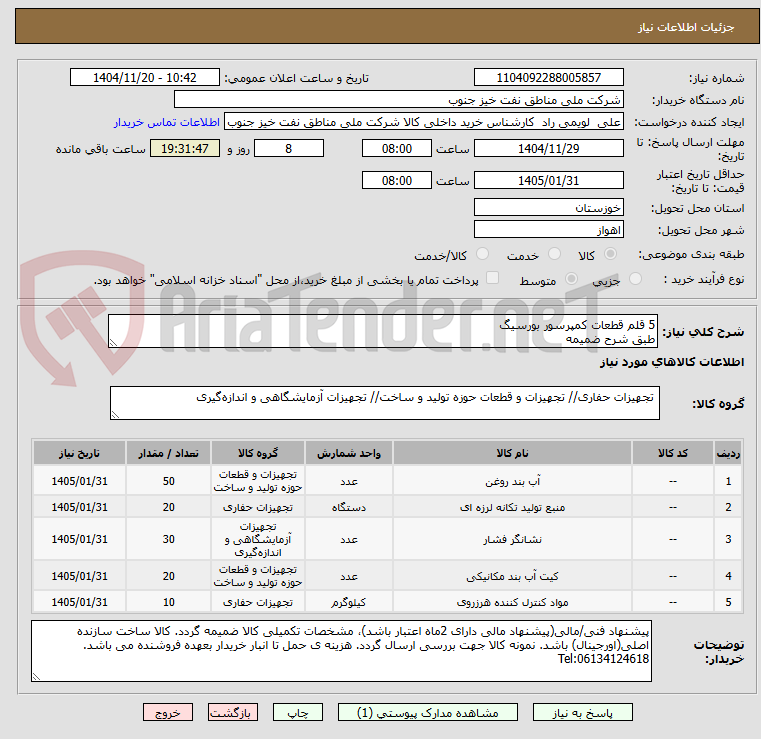Click the ردیف column header

pyautogui.click(x=728, y=453)
